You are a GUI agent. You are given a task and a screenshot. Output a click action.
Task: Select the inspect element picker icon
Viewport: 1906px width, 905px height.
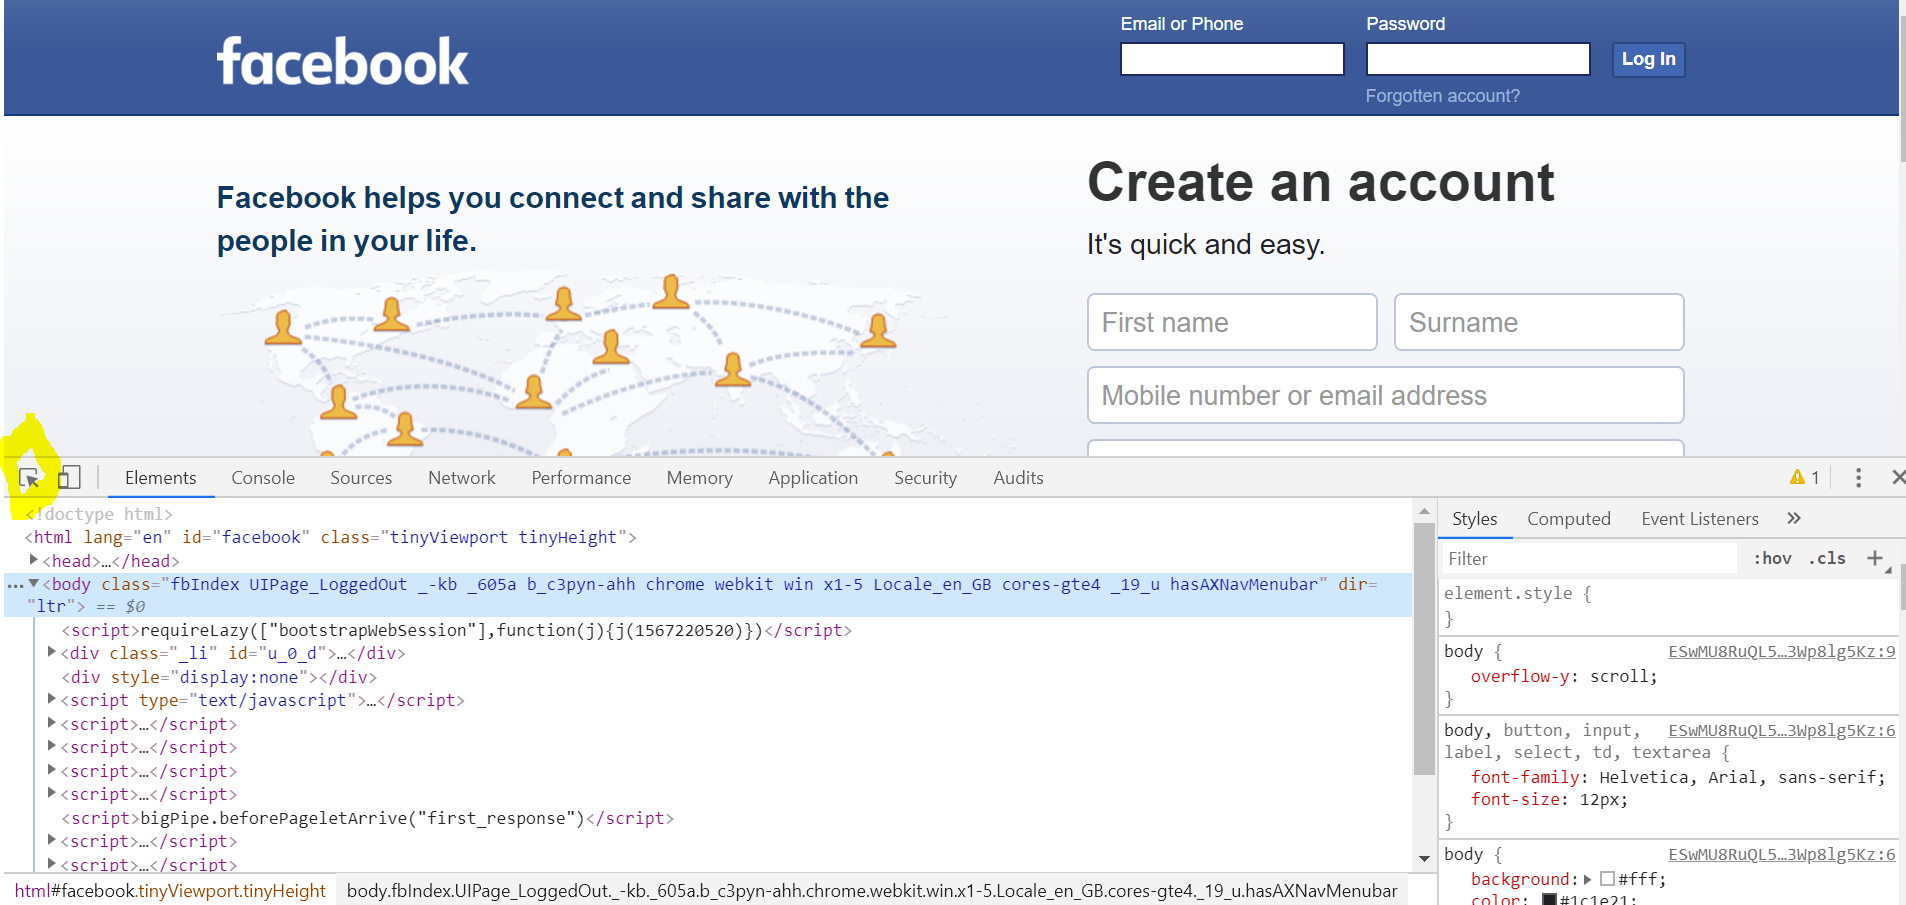tap(29, 478)
